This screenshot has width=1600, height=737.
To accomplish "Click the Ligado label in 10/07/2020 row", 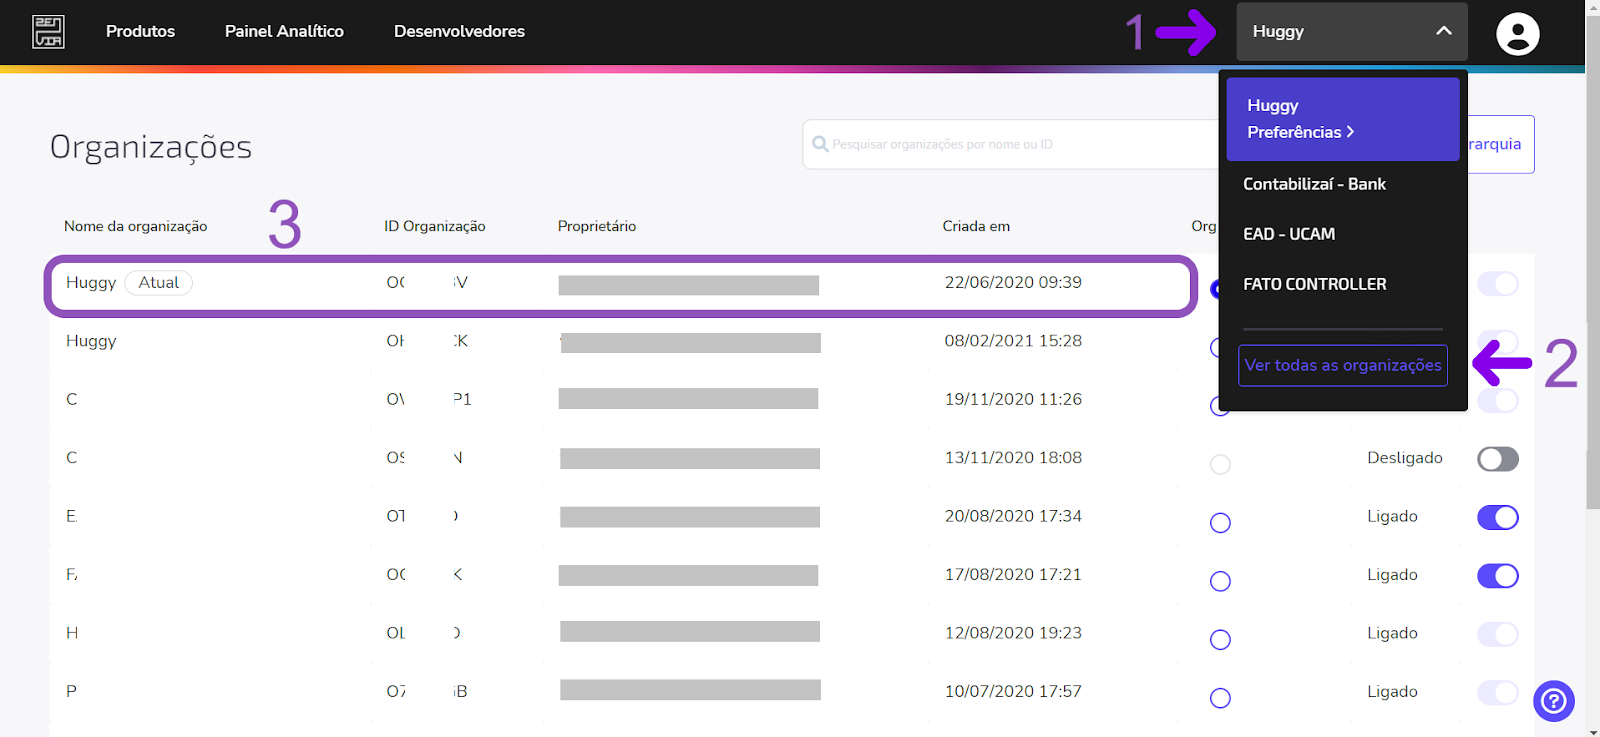I will coord(1392,692).
